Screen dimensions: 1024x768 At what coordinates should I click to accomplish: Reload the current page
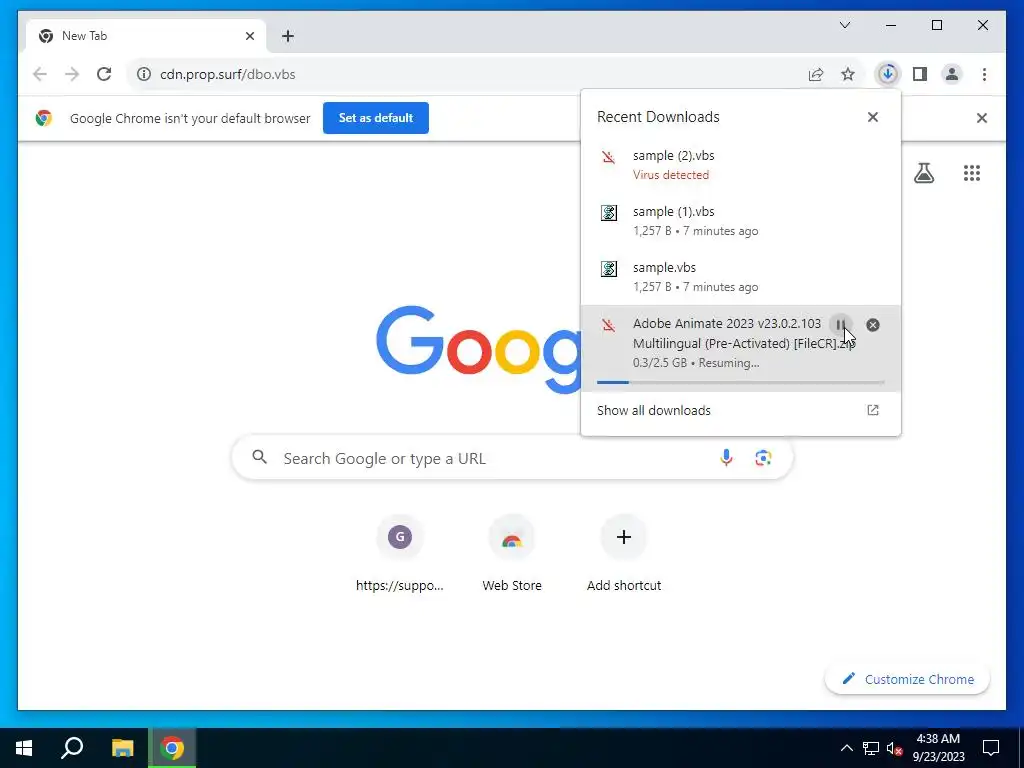tap(104, 74)
